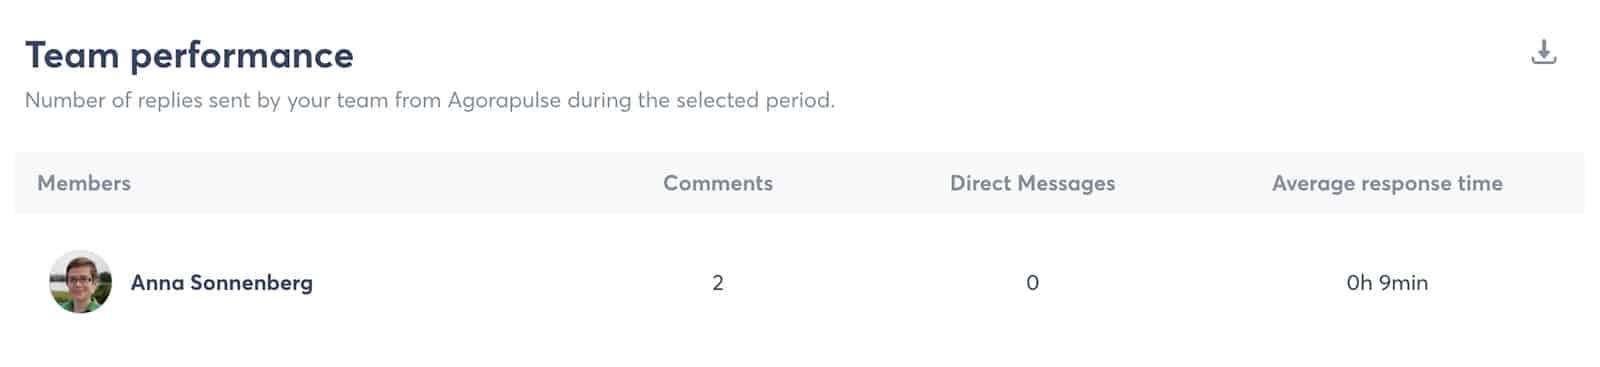Viewport: 1600px width, 367px height.
Task: Click the word 'Direct' in column header
Action: 981,183
